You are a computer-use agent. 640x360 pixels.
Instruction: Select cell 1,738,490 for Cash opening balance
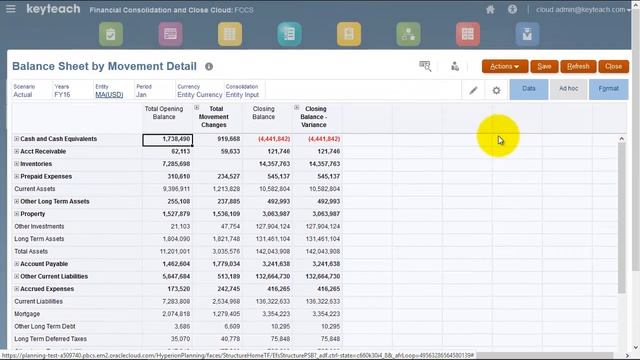167,140
